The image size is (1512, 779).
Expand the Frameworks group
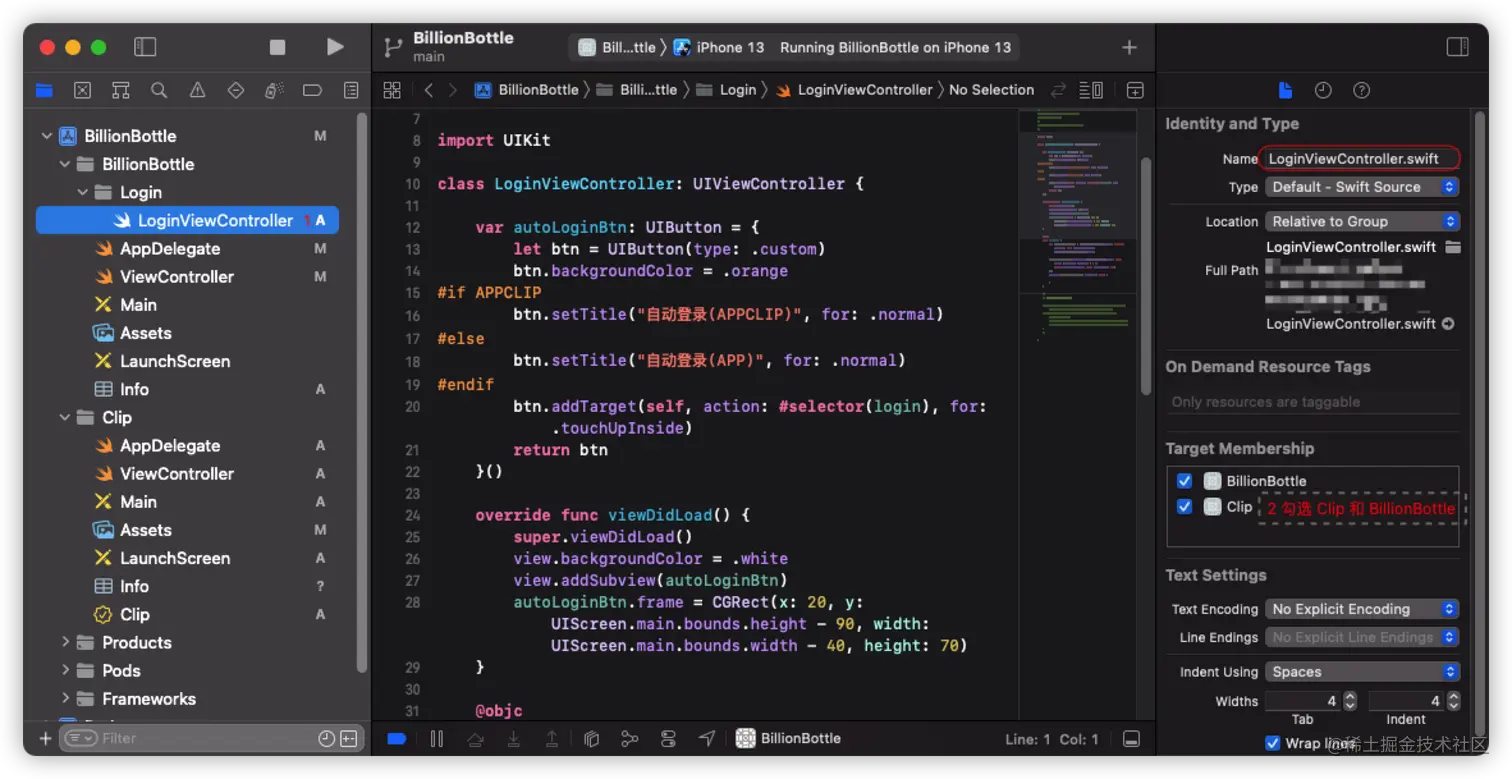tap(65, 699)
